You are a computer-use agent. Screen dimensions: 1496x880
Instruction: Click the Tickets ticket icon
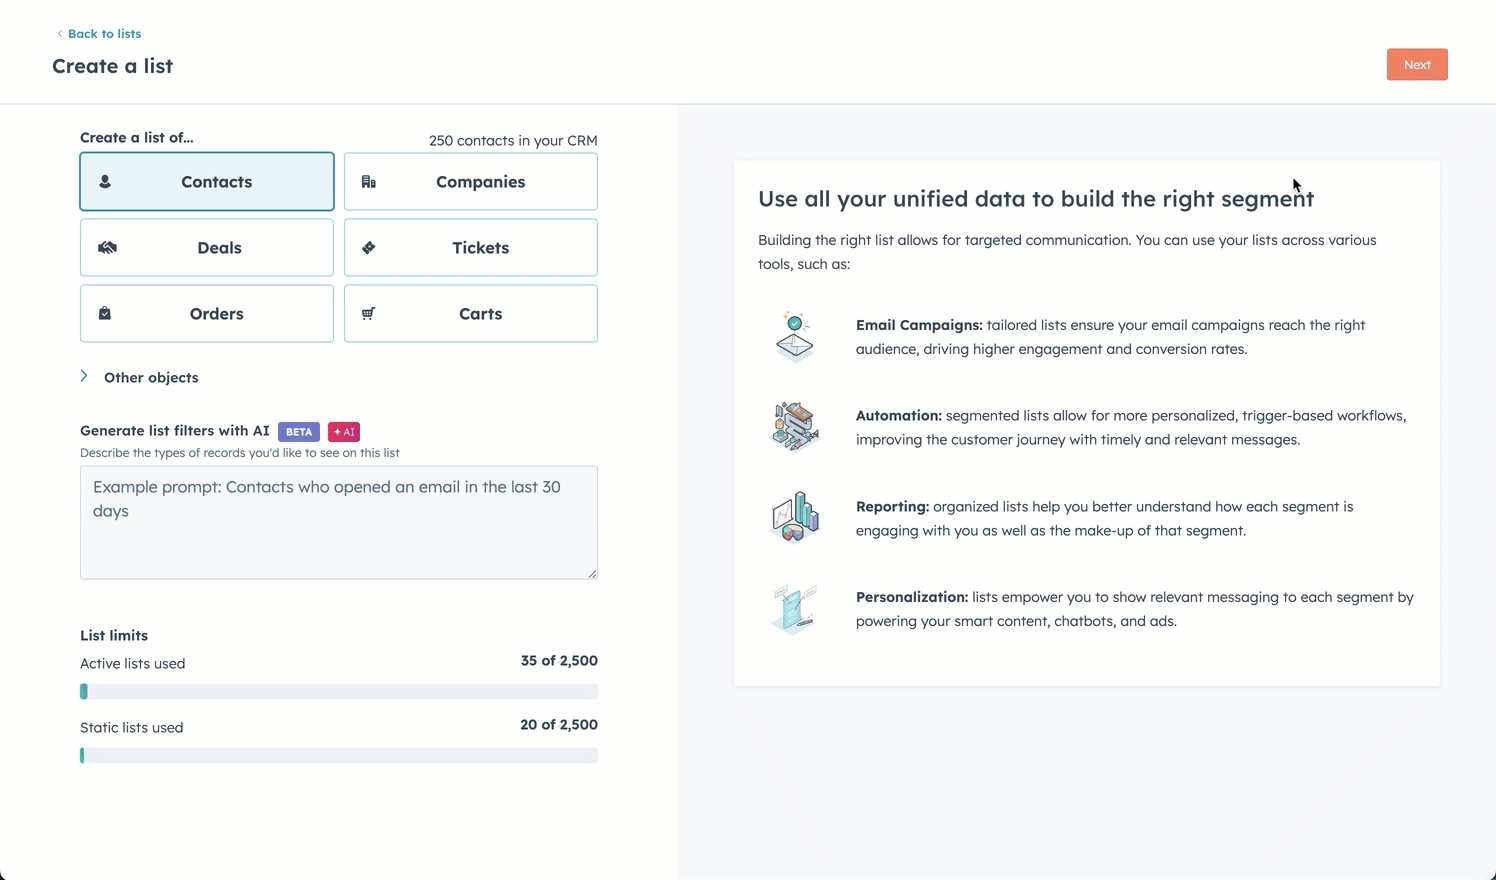[368, 247]
